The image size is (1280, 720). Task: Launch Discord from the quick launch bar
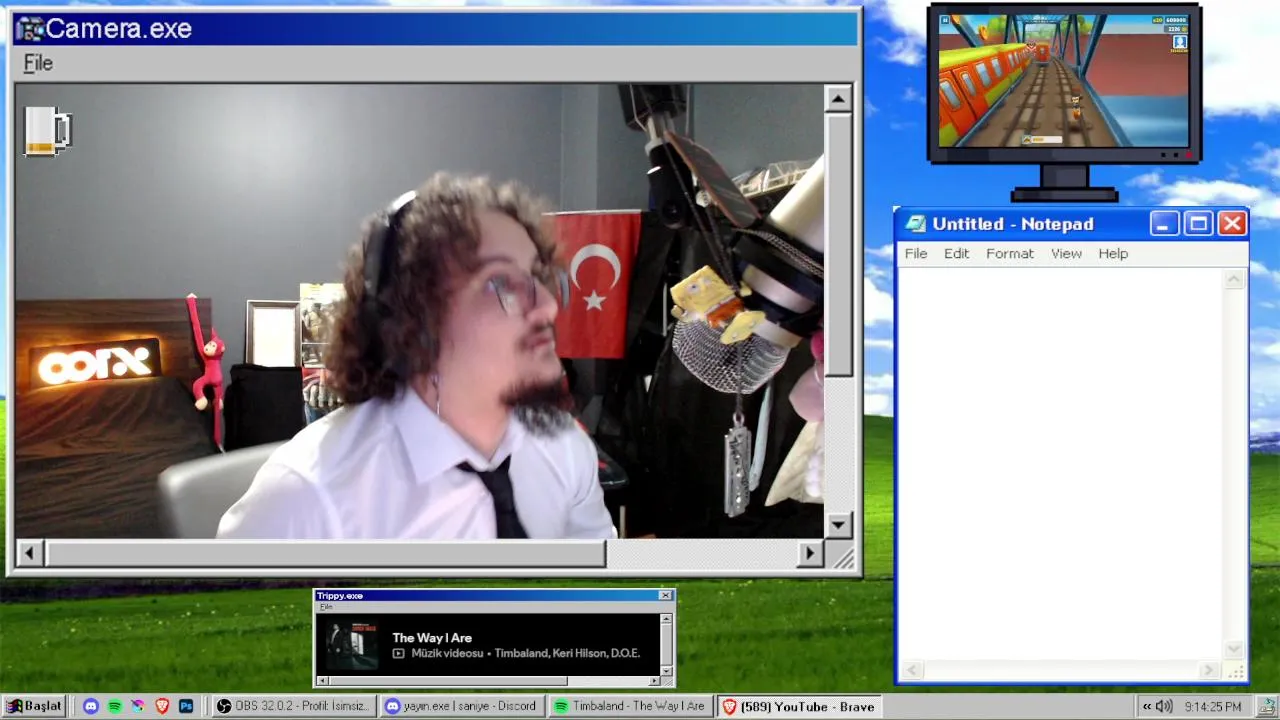(x=91, y=706)
